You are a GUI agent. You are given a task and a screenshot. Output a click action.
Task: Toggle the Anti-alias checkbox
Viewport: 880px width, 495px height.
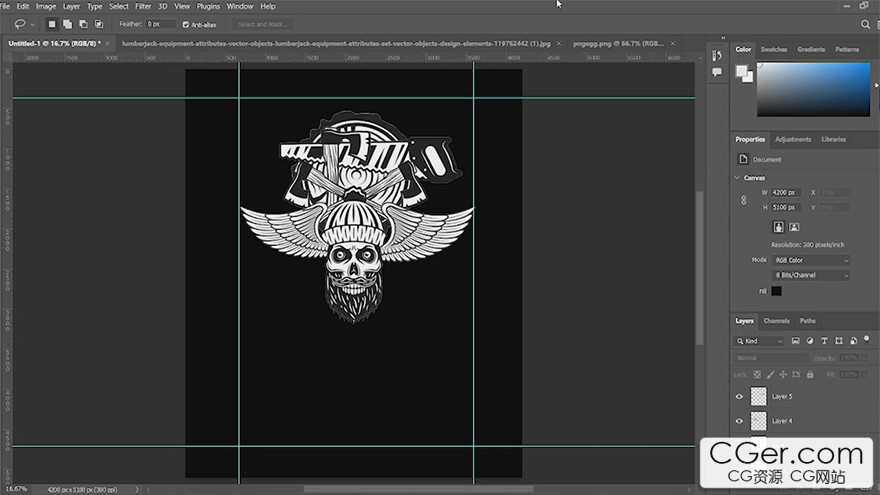(x=186, y=24)
